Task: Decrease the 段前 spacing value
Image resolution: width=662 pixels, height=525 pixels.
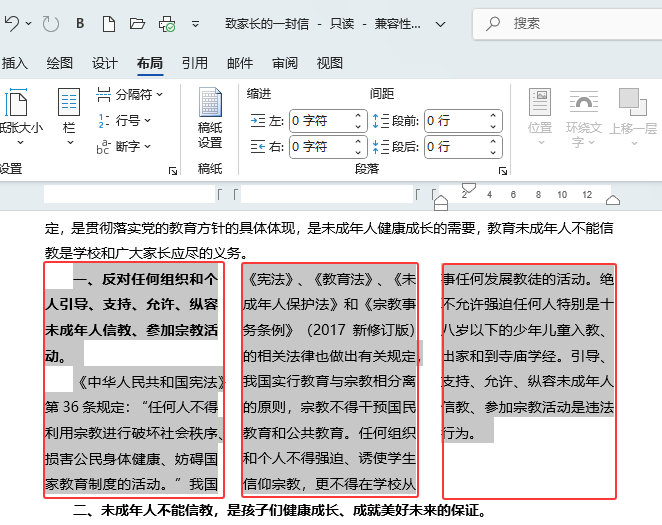Action: click(x=493, y=126)
